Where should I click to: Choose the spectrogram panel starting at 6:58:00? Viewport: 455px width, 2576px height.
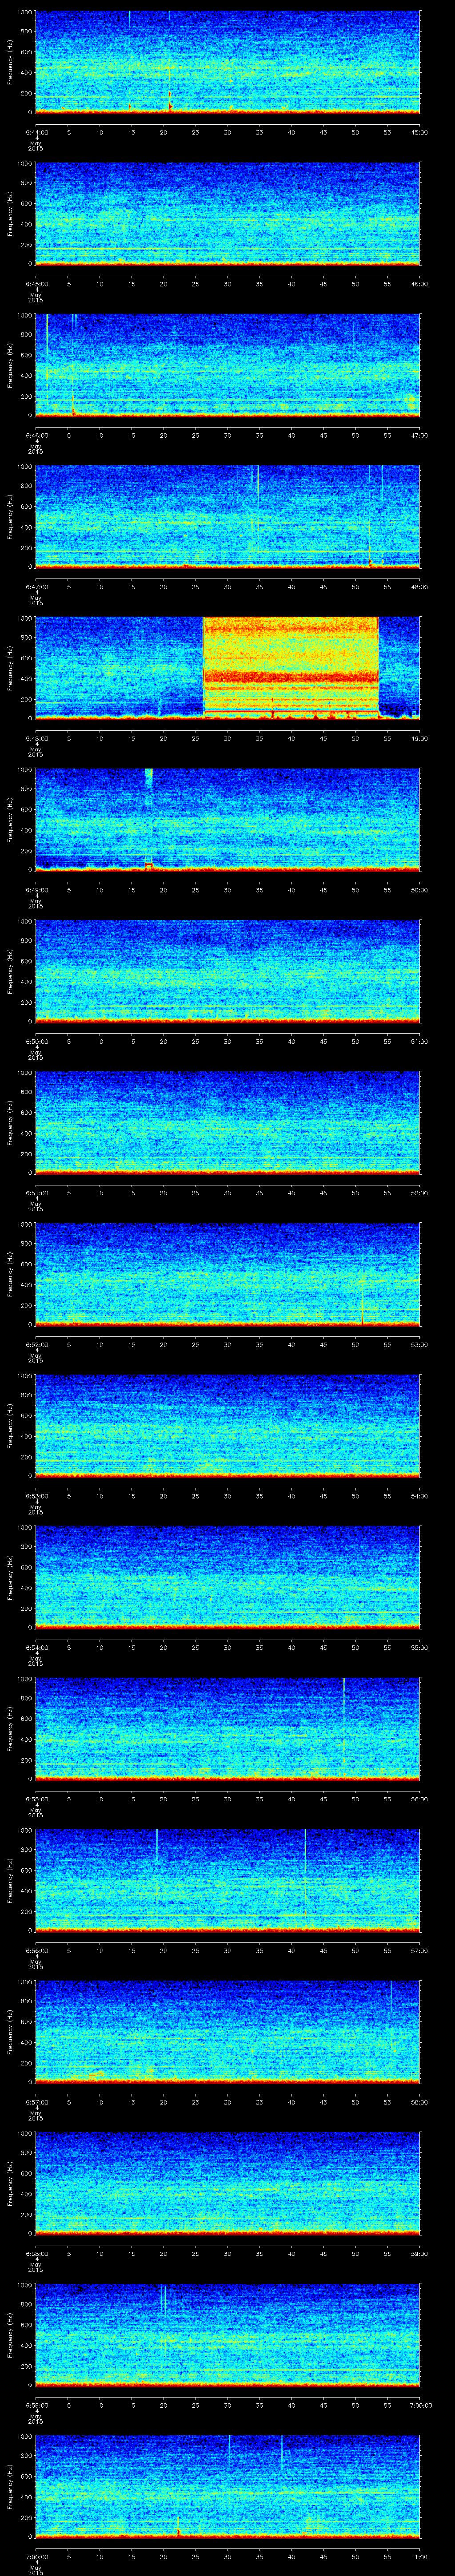pos(227,2183)
